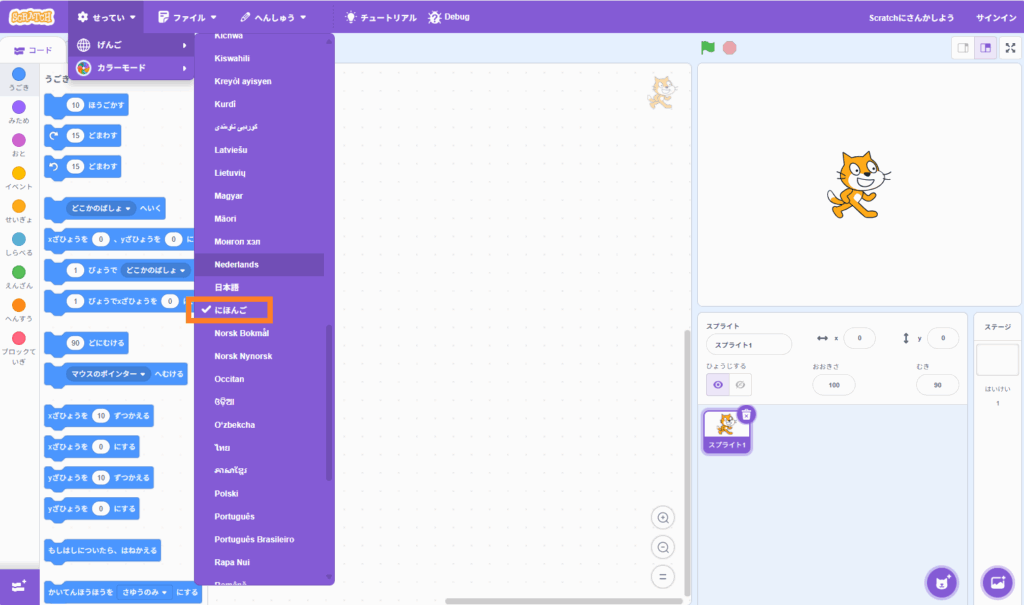The width and height of the screenshot is (1024, 605).
Task: Edit the sprite y position field
Action: click(942, 338)
